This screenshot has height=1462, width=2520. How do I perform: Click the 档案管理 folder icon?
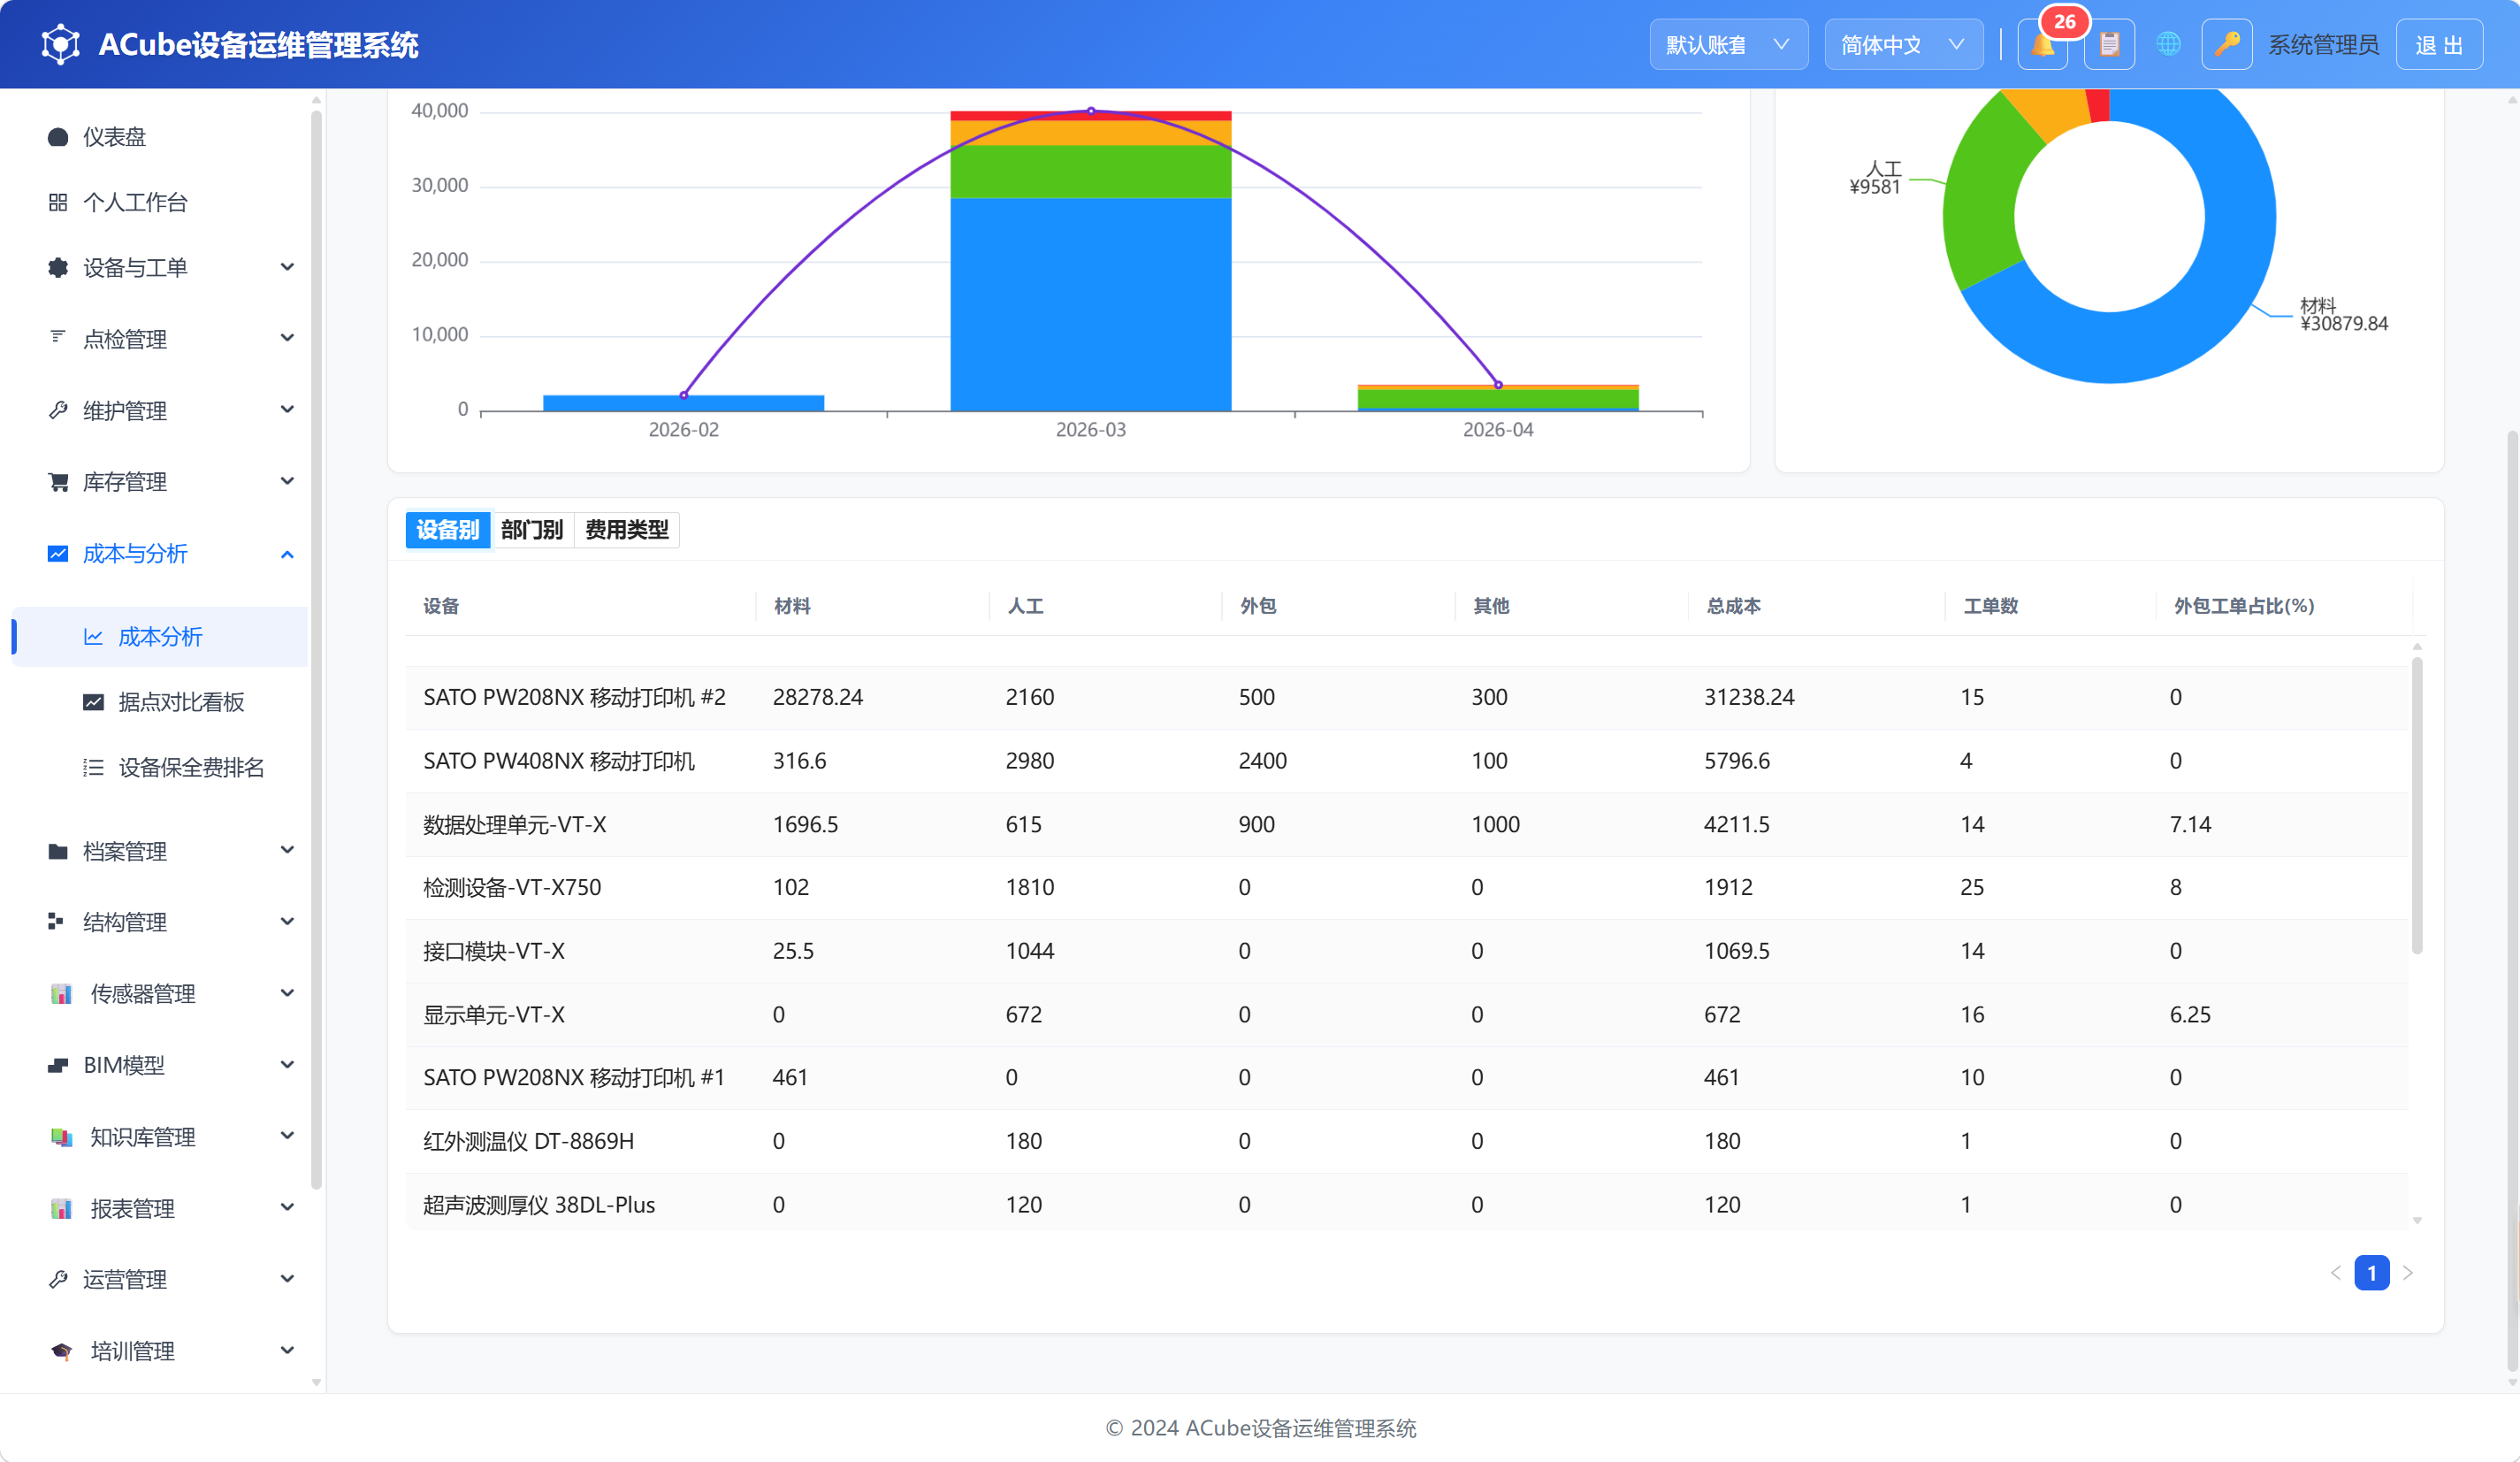(58, 852)
